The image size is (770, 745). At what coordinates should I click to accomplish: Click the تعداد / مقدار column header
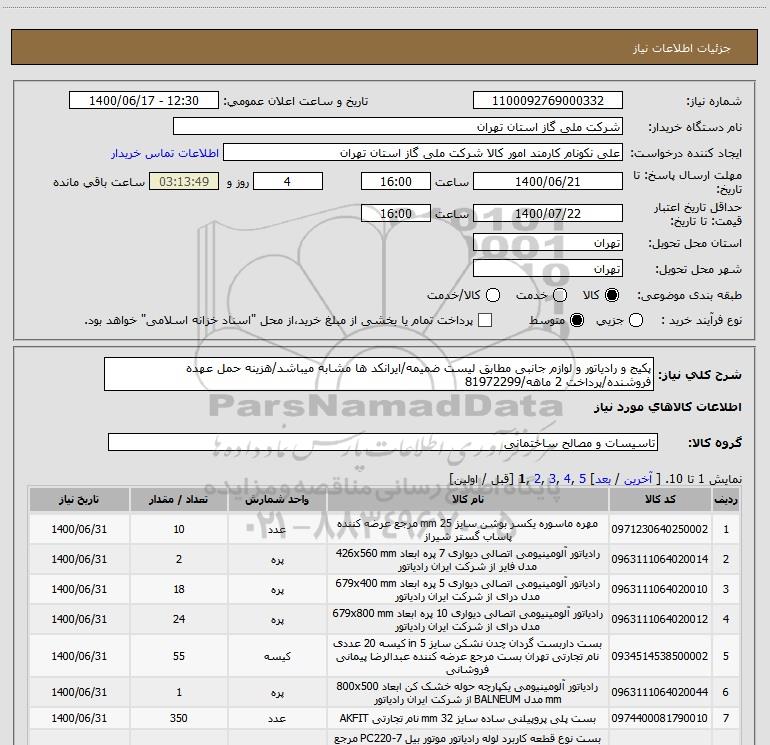coord(178,499)
